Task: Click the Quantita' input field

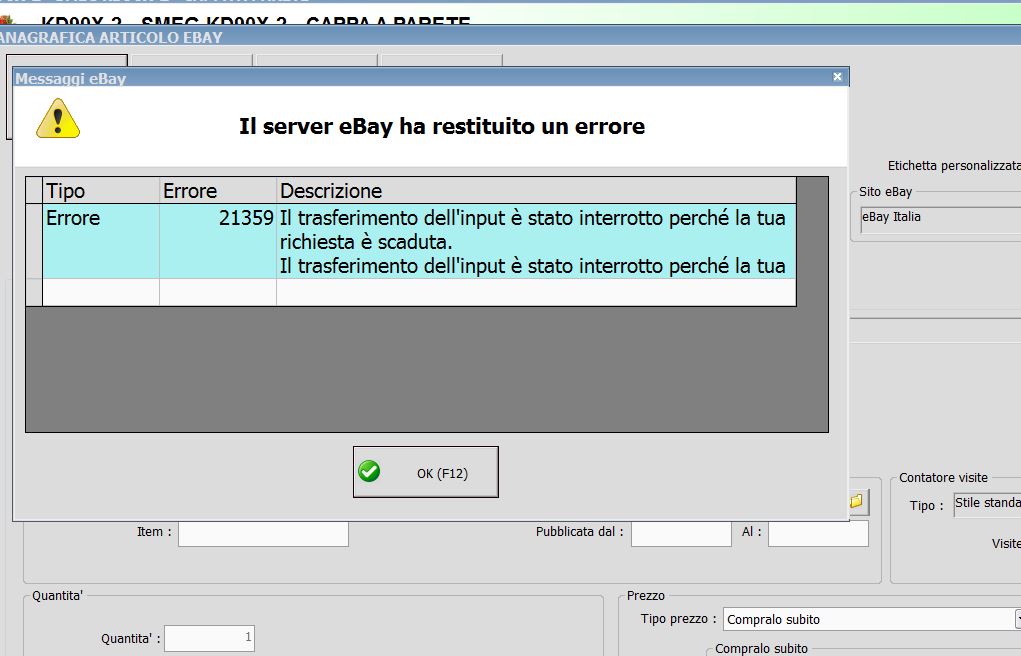Action: 210,638
